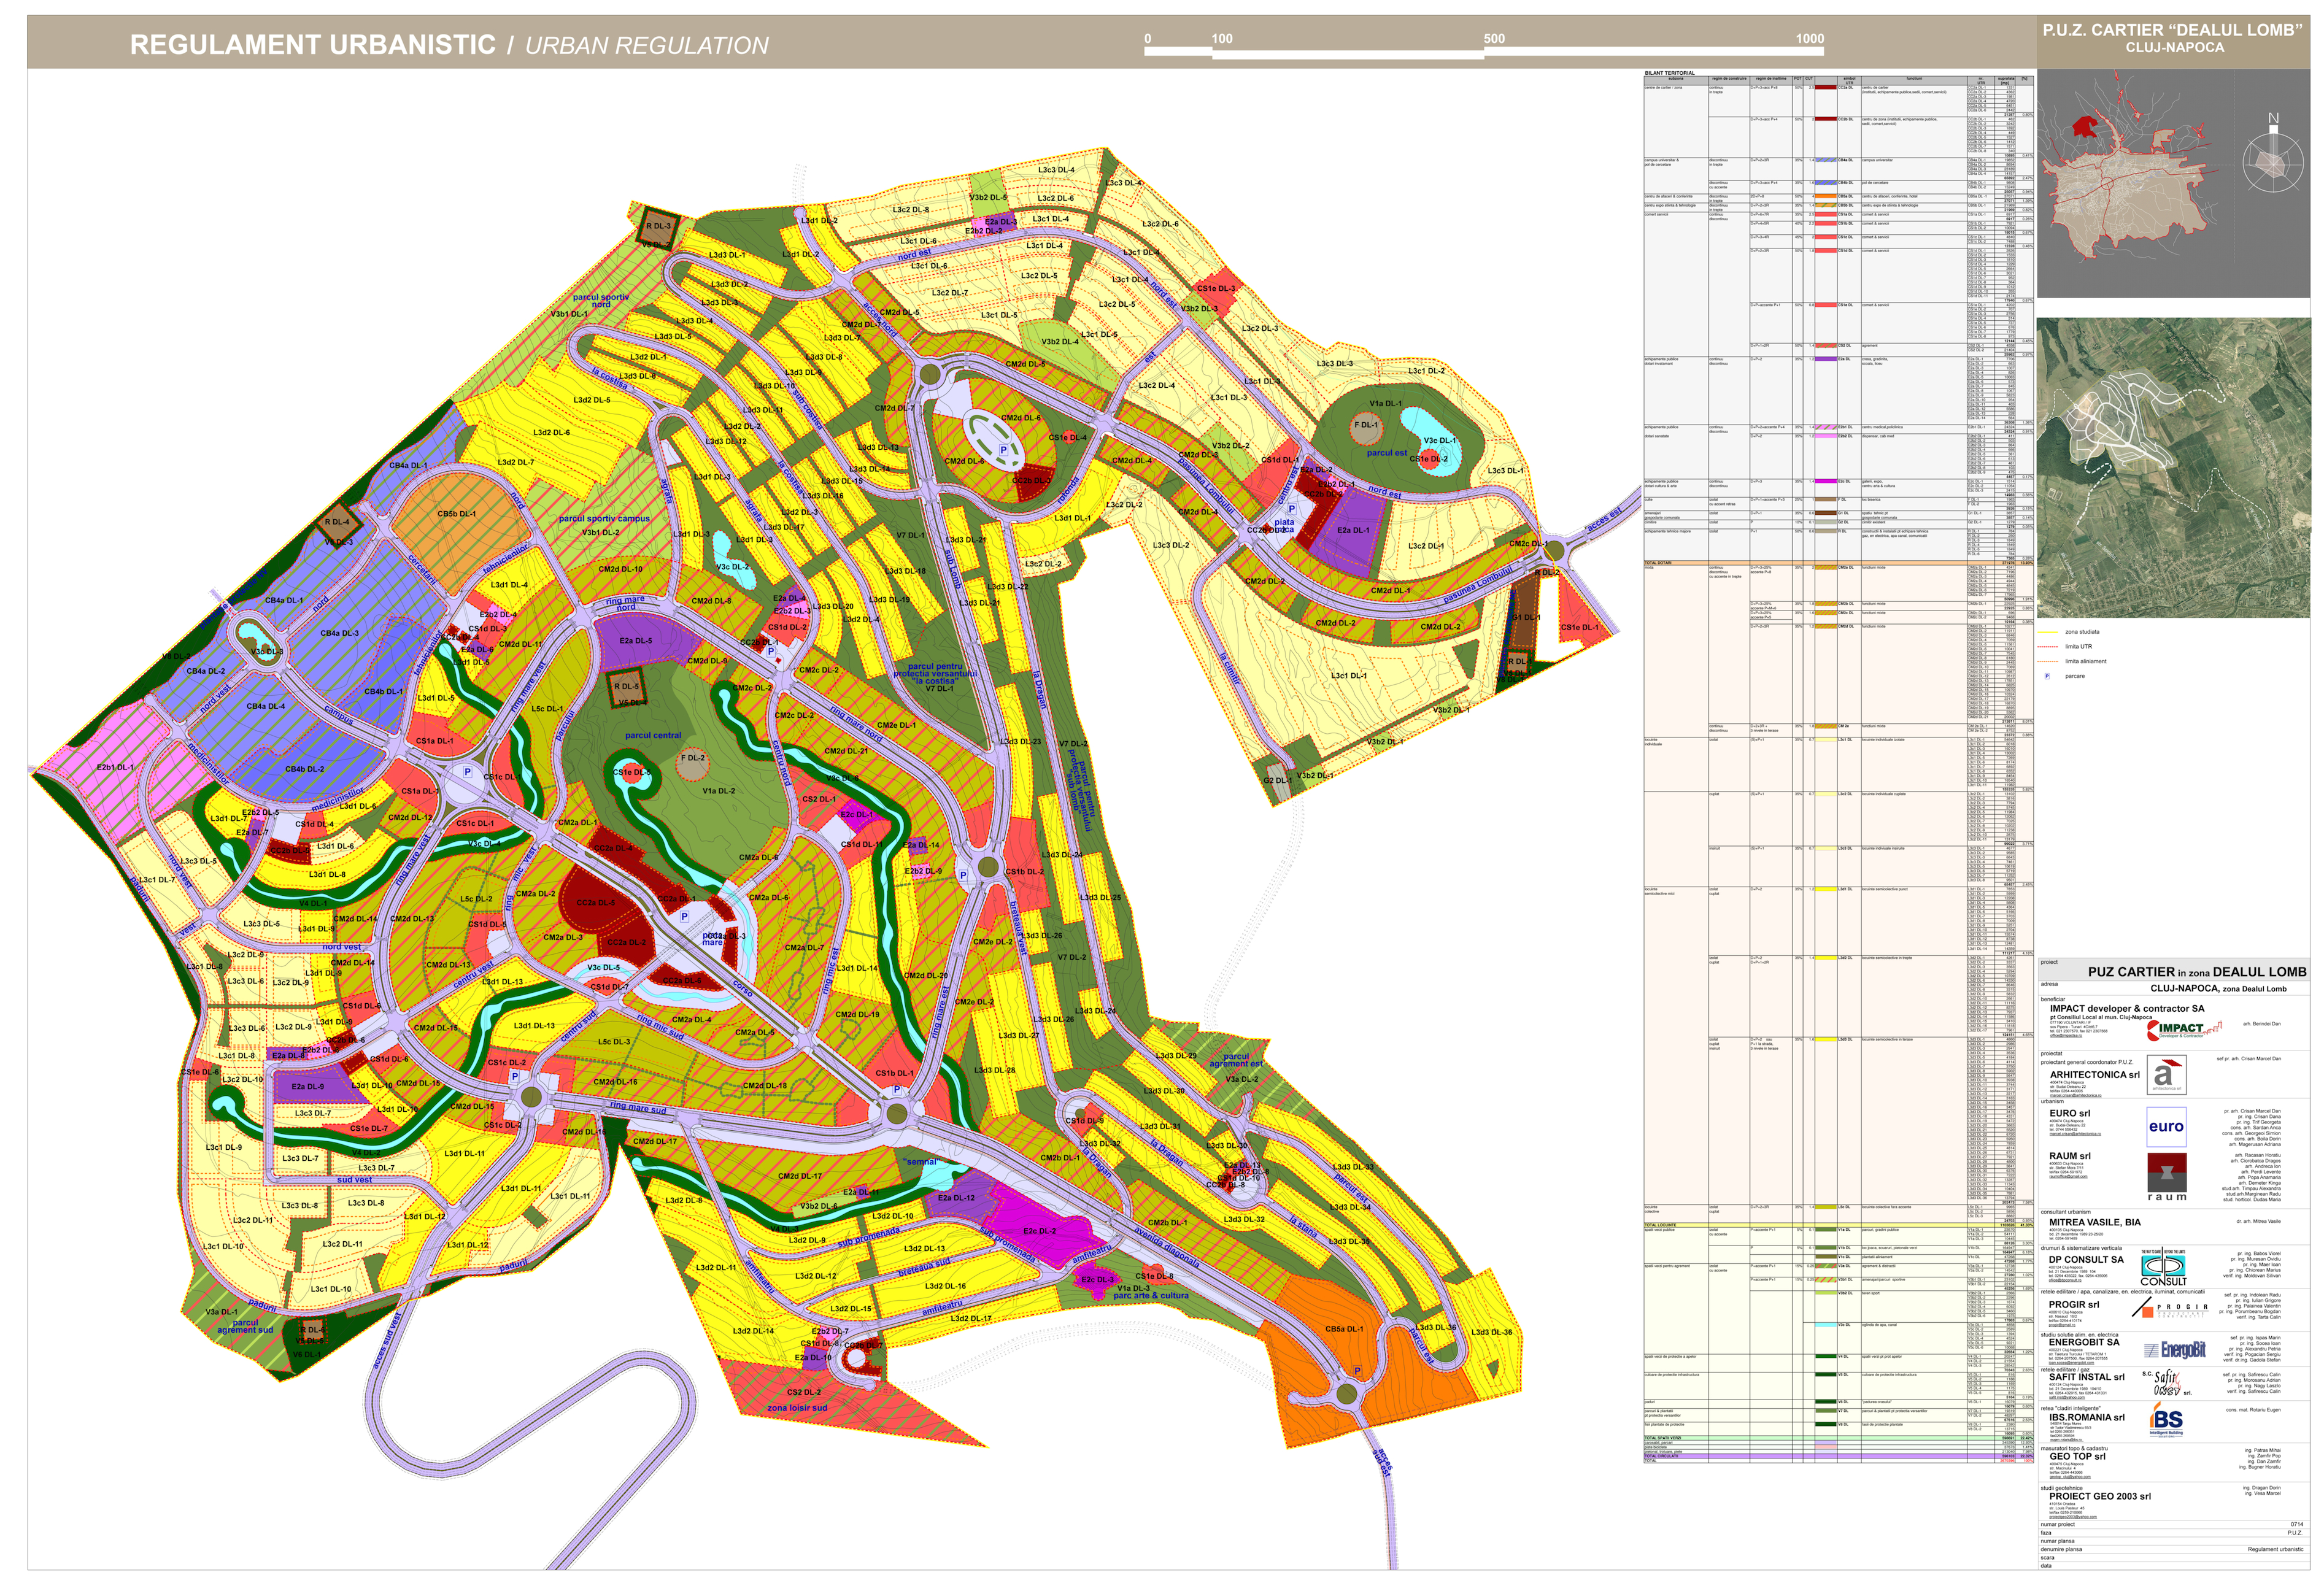Click the red dotted limita UTR legend line
This screenshot has height=1583, width=2324.
pos(2048,647)
